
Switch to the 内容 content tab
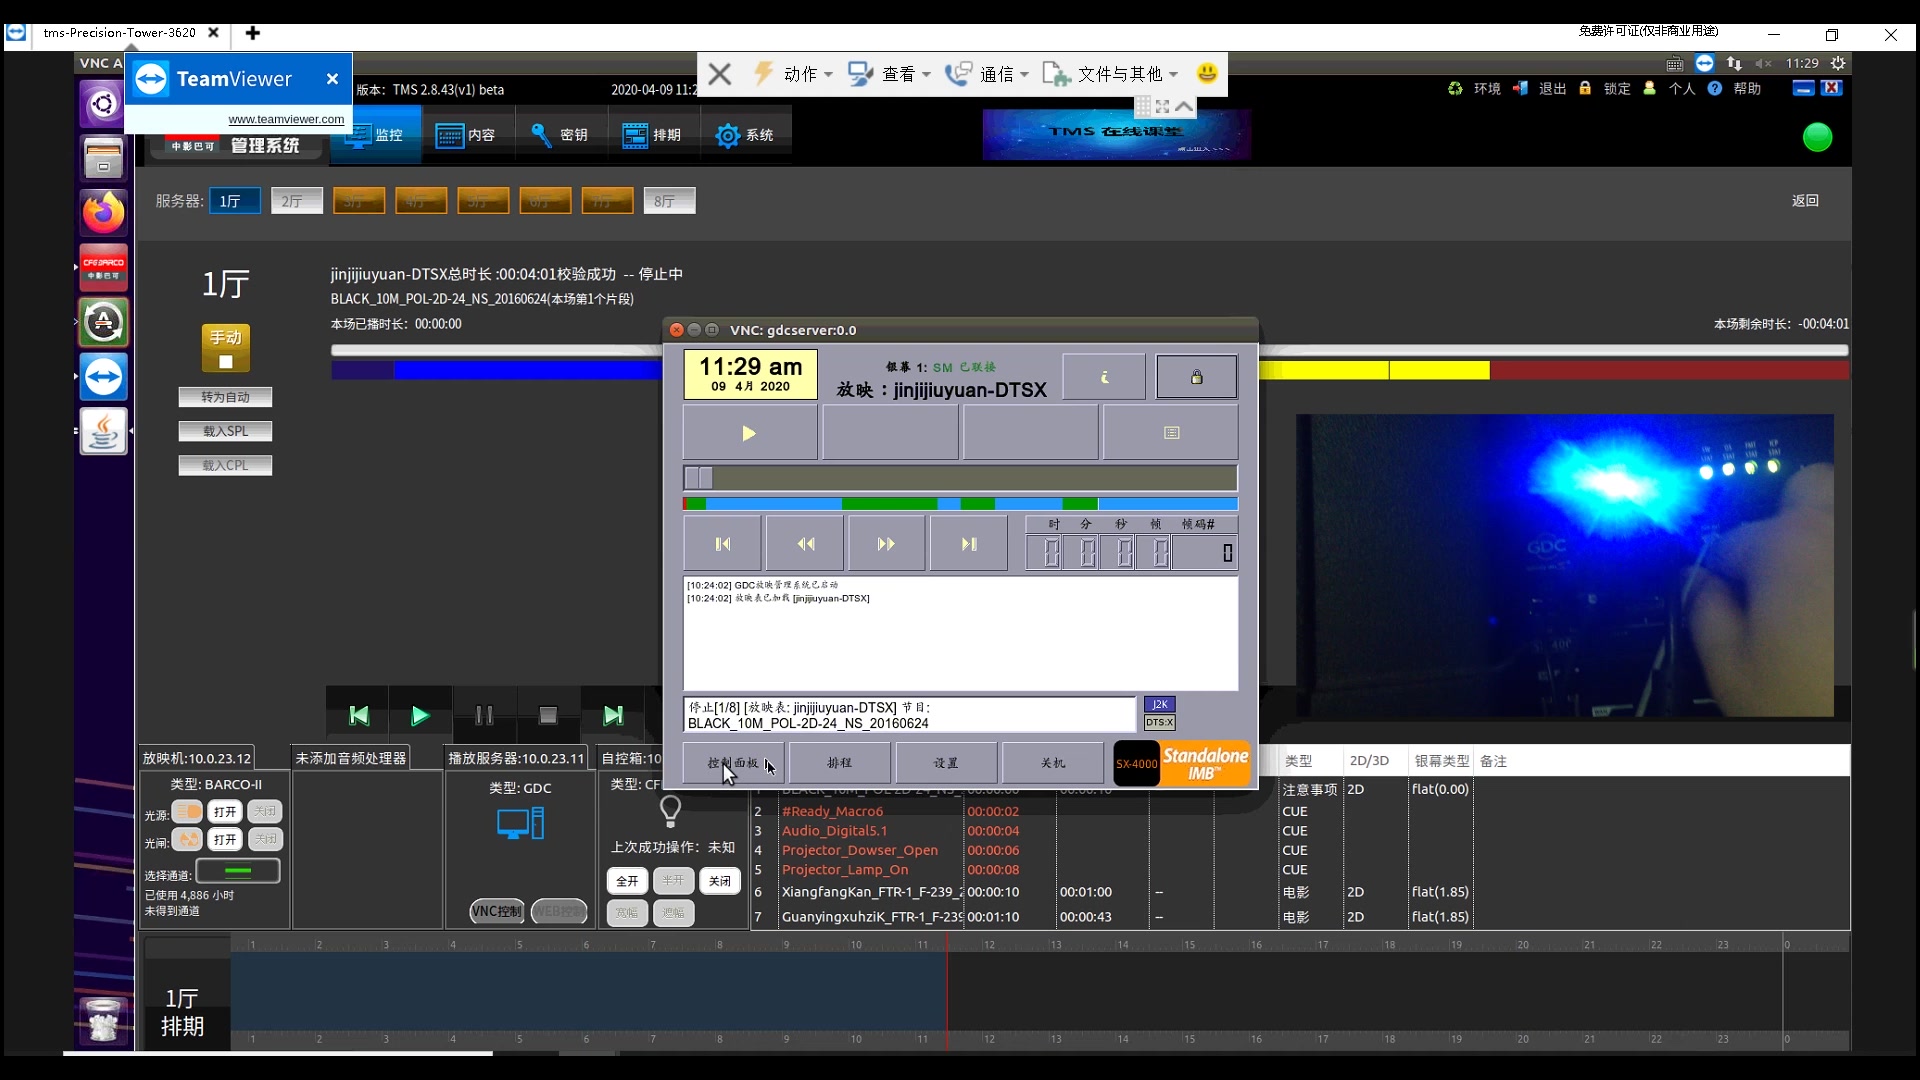click(466, 135)
